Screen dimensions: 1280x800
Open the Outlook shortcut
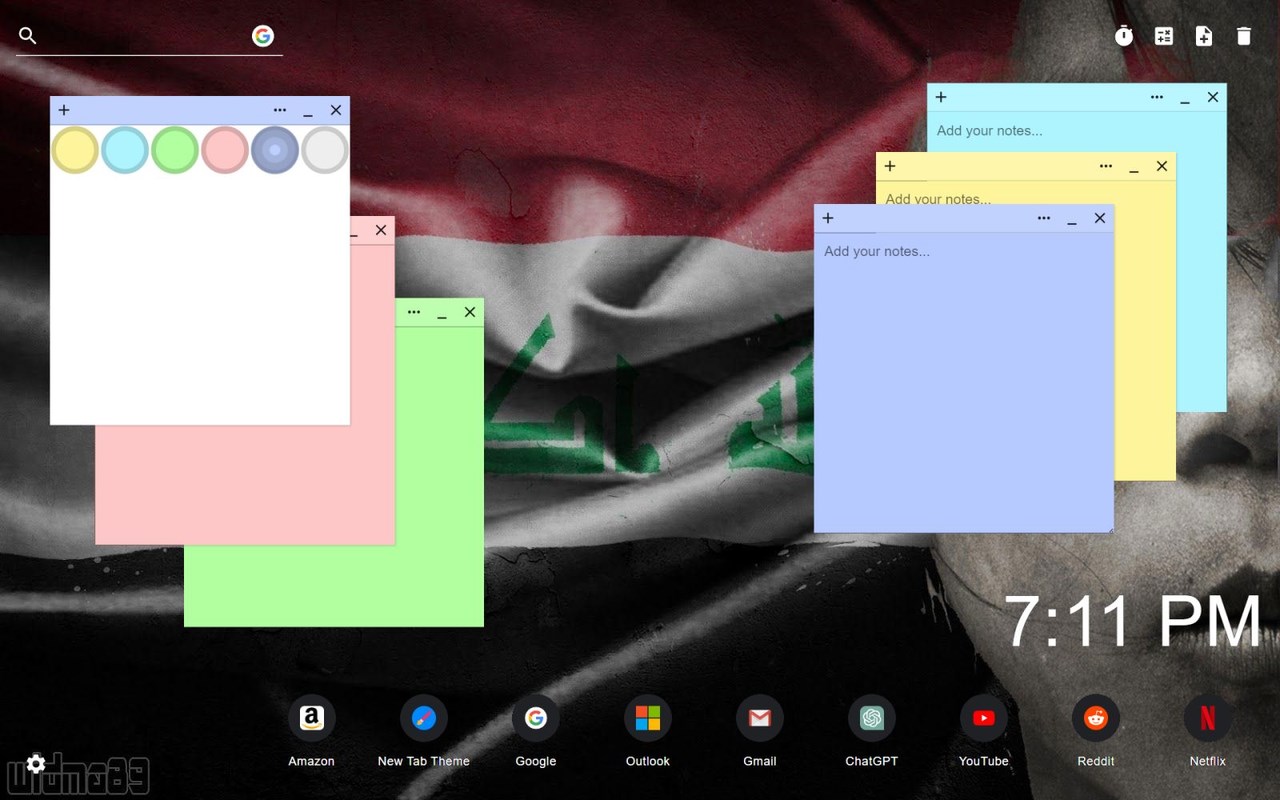pyautogui.click(x=648, y=718)
